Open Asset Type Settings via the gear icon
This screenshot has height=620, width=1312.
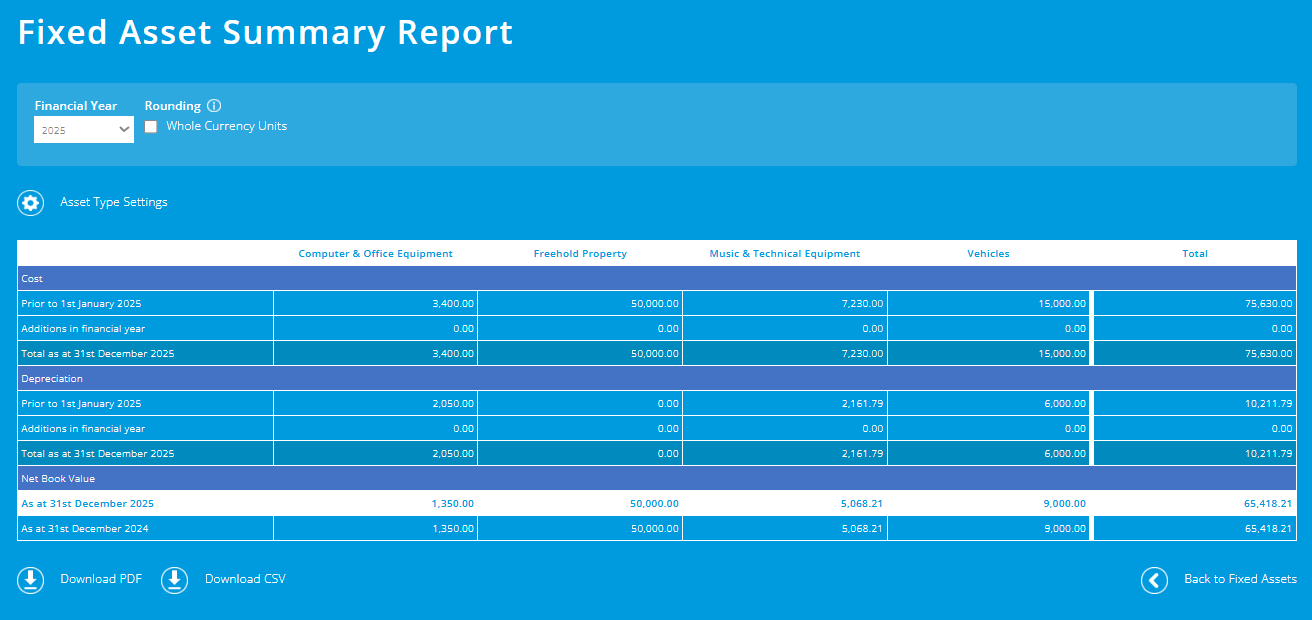pyautogui.click(x=30, y=203)
